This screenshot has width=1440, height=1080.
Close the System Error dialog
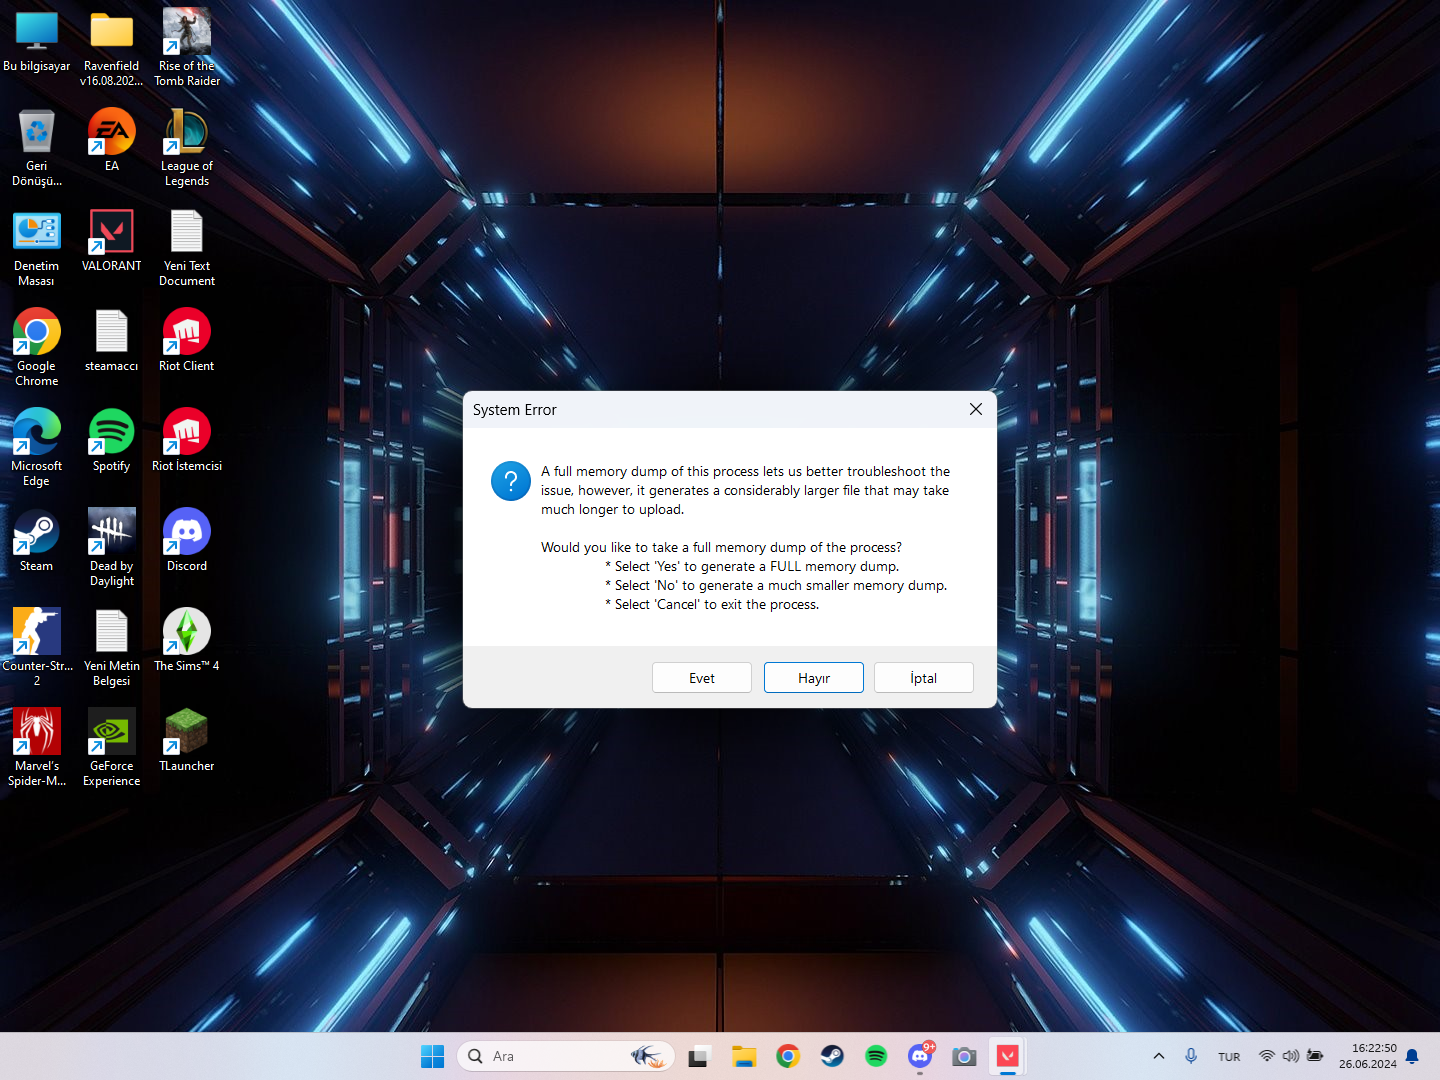click(976, 409)
